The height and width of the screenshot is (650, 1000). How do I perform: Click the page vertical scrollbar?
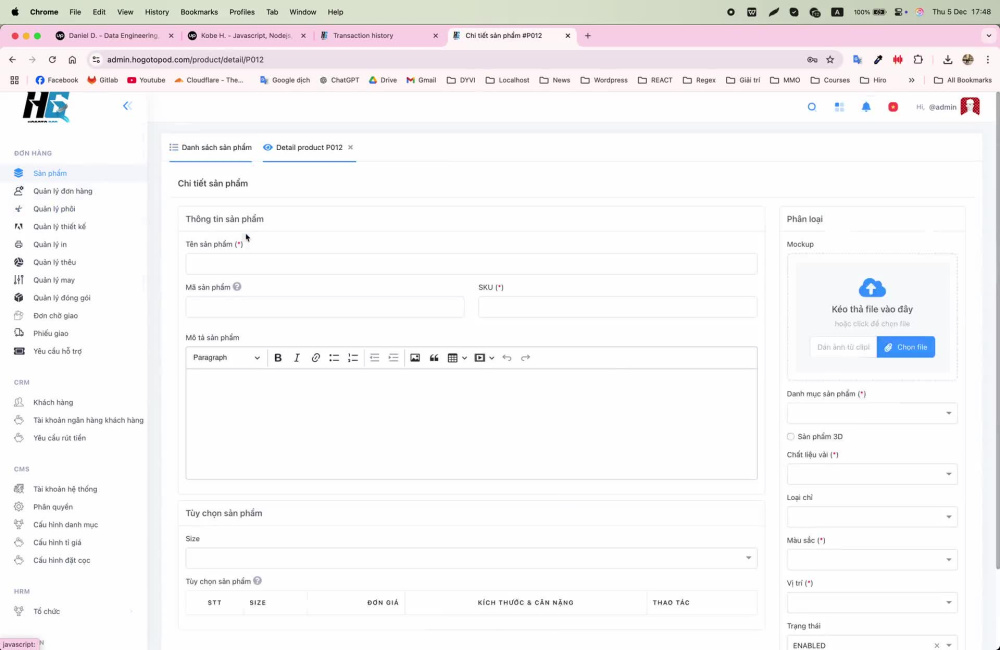[x=997, y=332]
